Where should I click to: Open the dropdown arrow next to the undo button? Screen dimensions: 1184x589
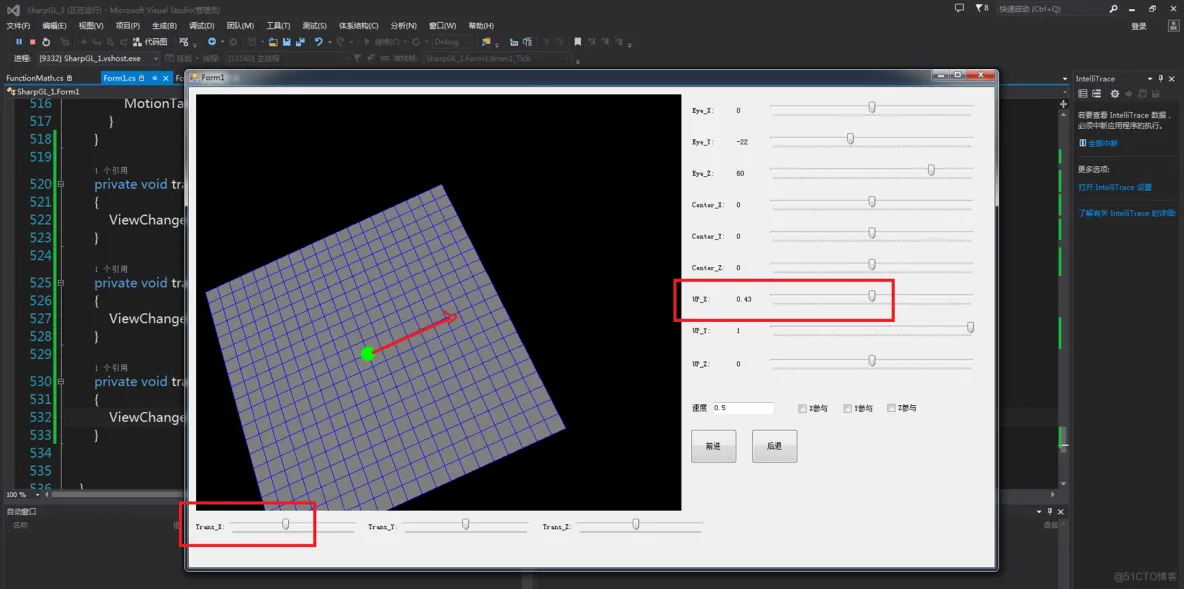pos(329,42)
